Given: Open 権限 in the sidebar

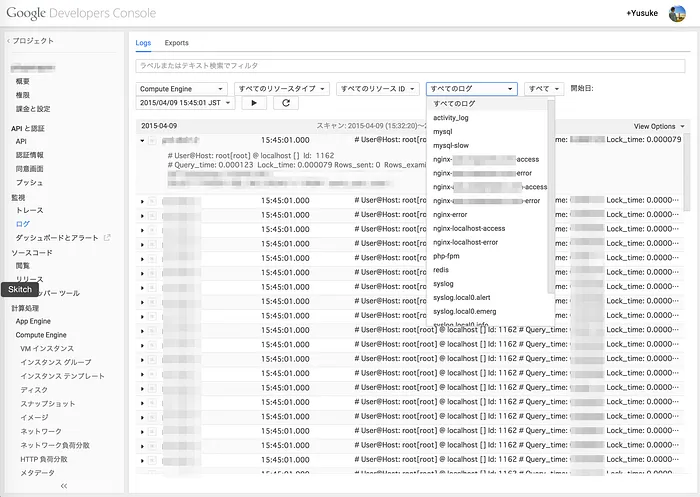Looking at the screenshot, I should tap(23, 95).
